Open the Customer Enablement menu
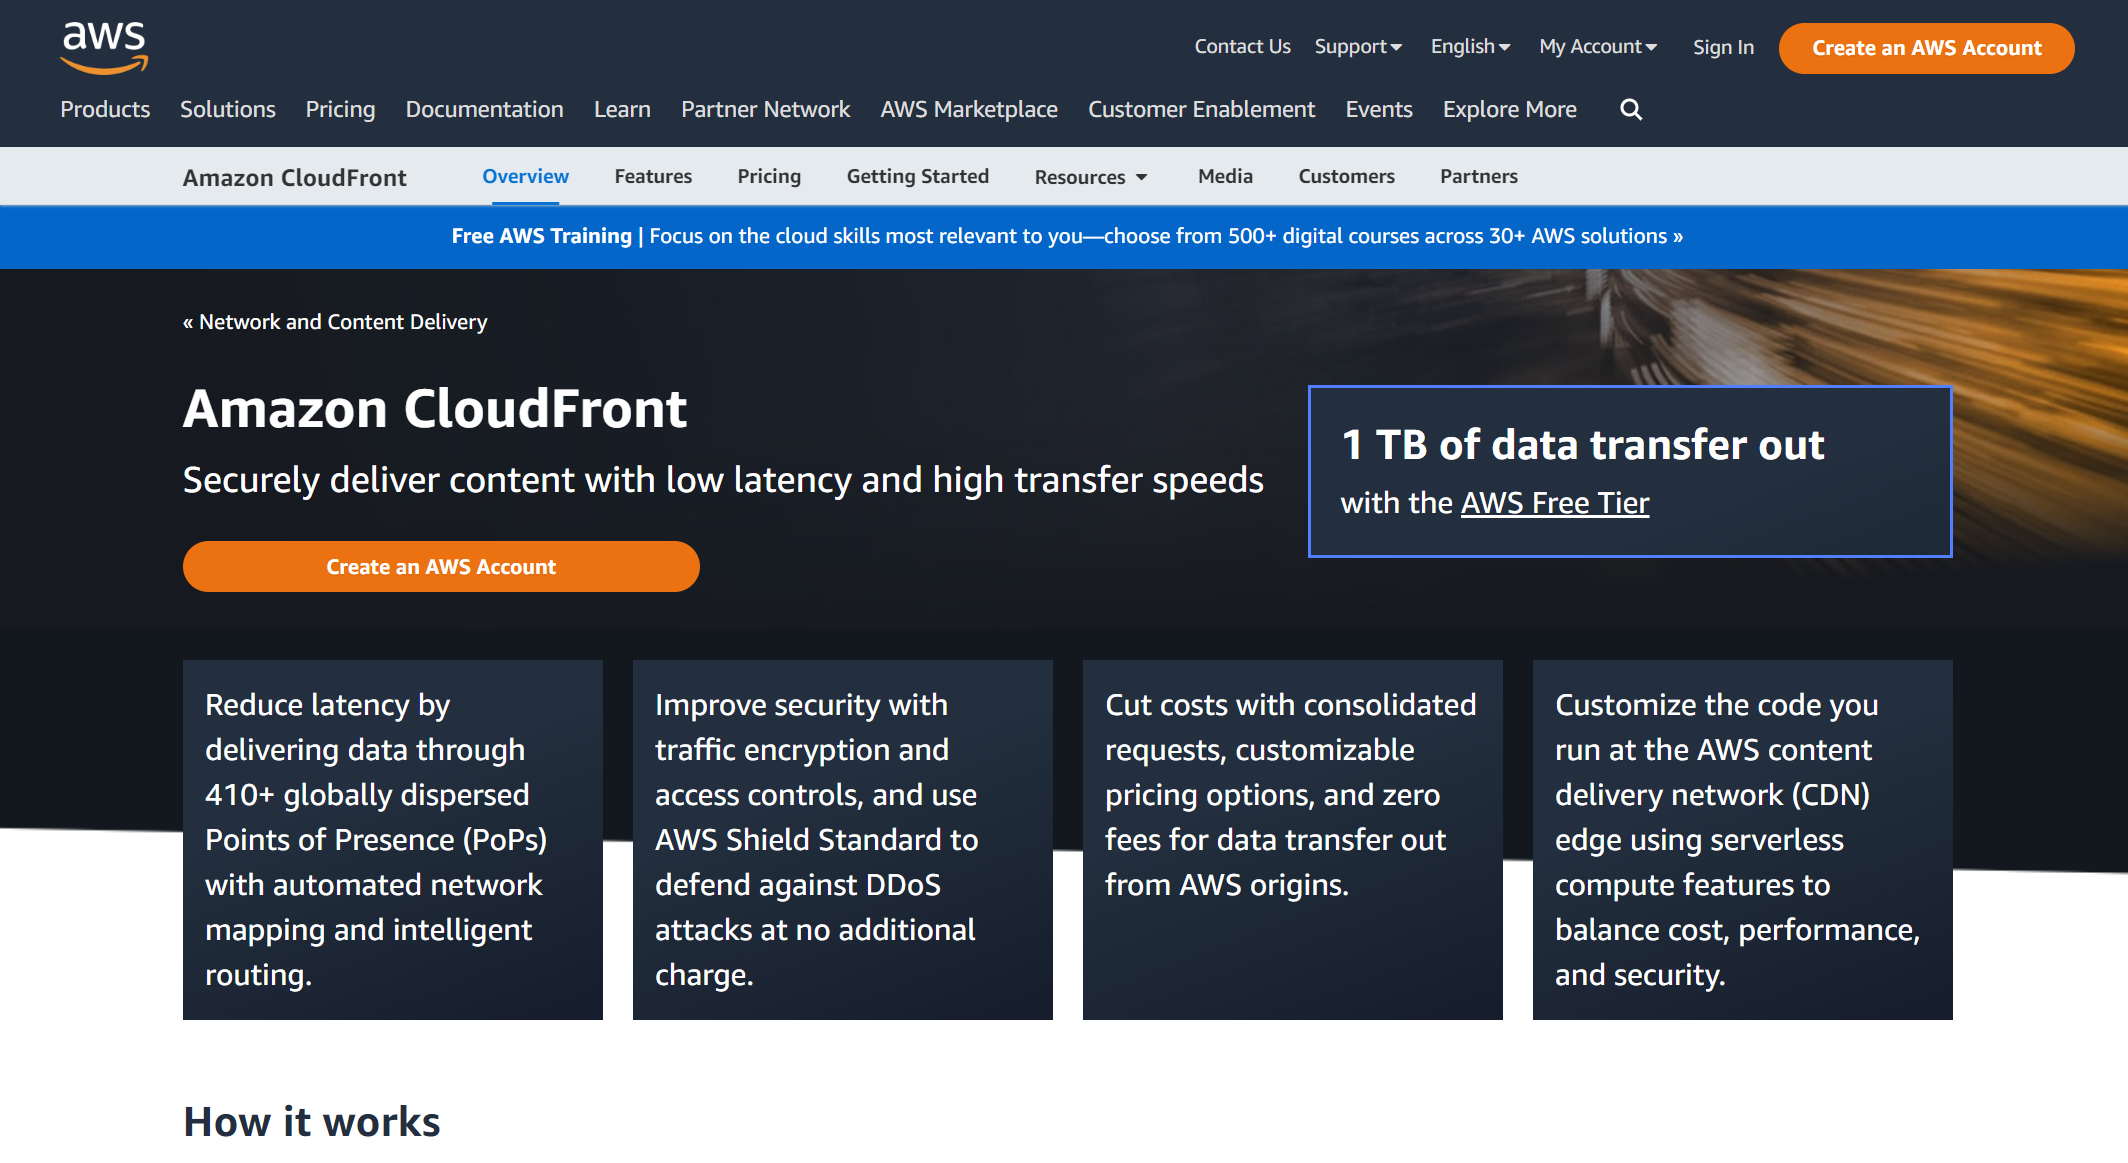 coord(1201,110)
